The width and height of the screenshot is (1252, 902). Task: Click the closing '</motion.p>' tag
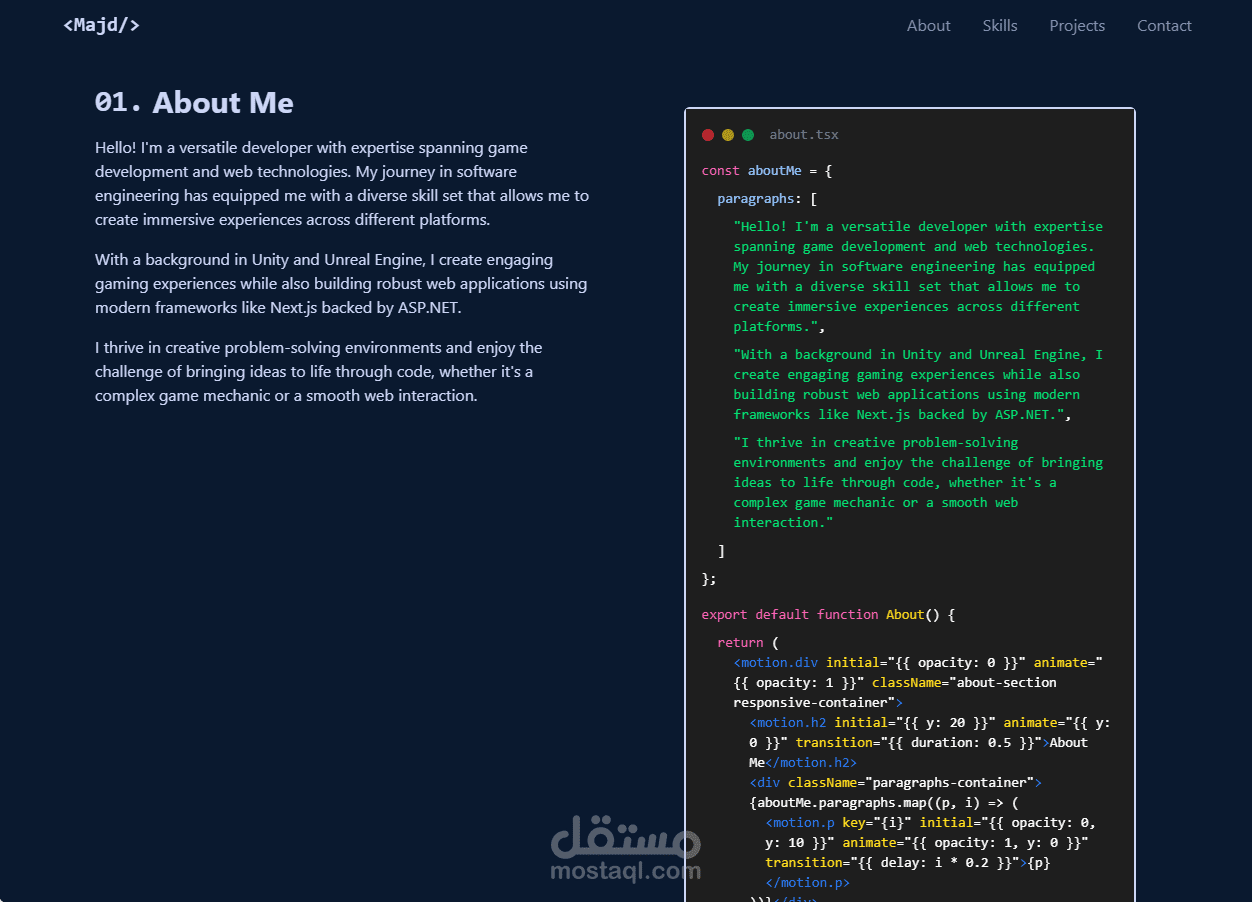[x=807, y=883]
